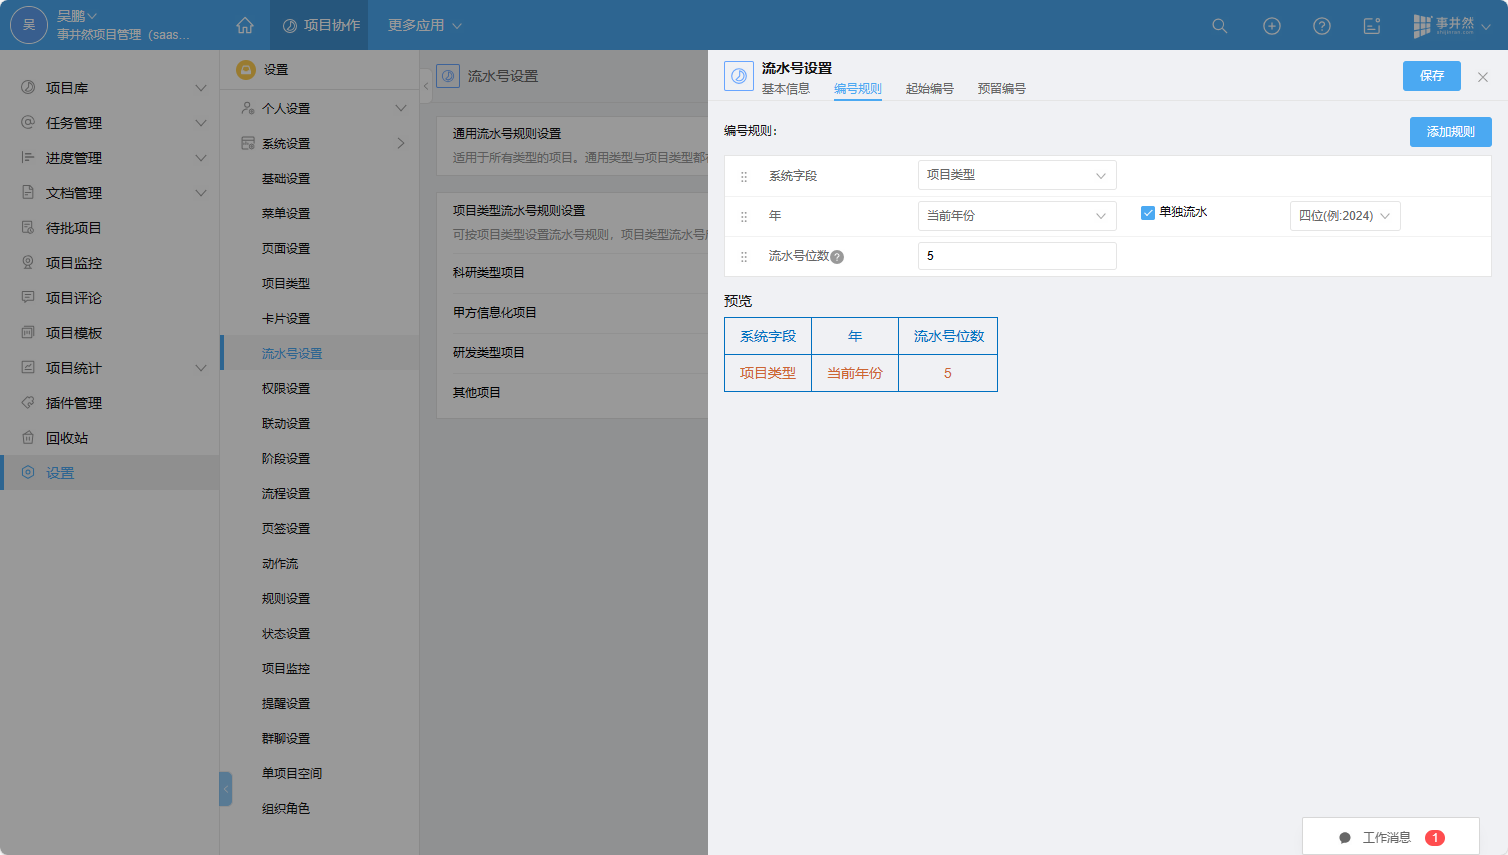The height and width of the screenshot is (855, 1508).
Task: Select the 编号规则 tab
Action: coord(858,89)
